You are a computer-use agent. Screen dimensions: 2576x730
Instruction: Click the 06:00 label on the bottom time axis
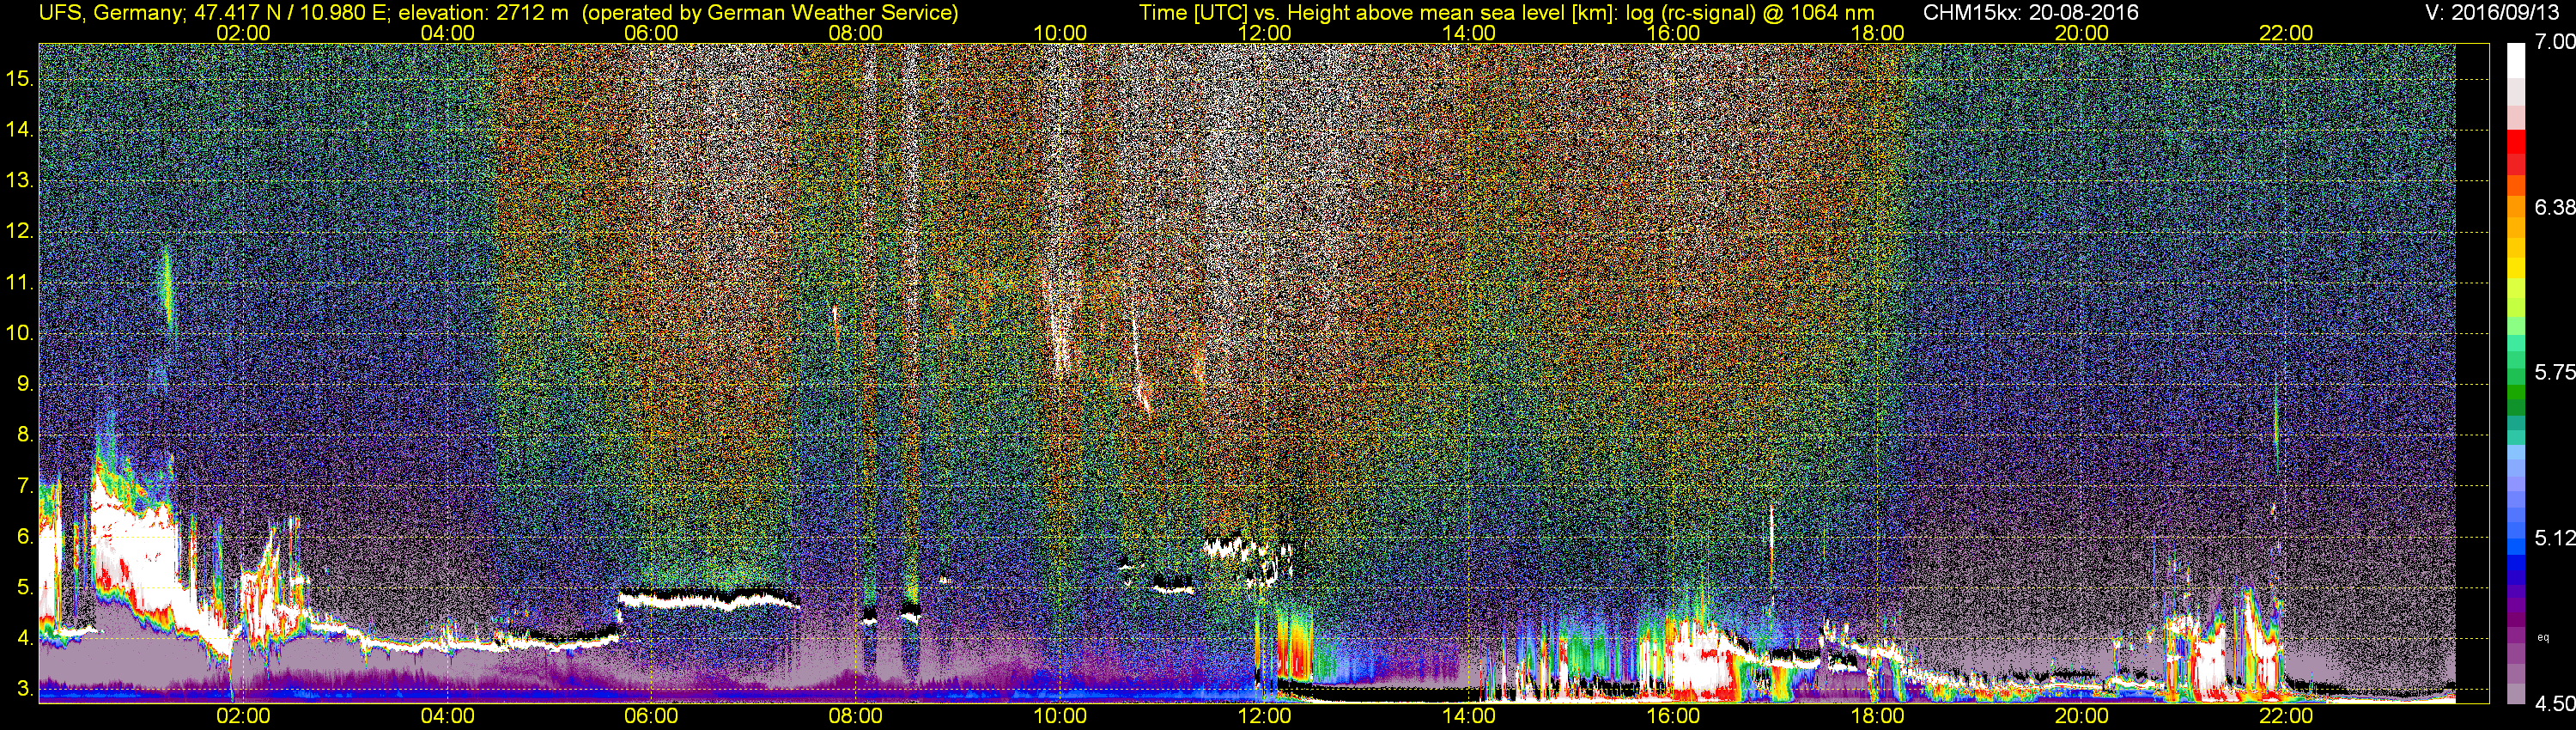click(x=651, y=716)
